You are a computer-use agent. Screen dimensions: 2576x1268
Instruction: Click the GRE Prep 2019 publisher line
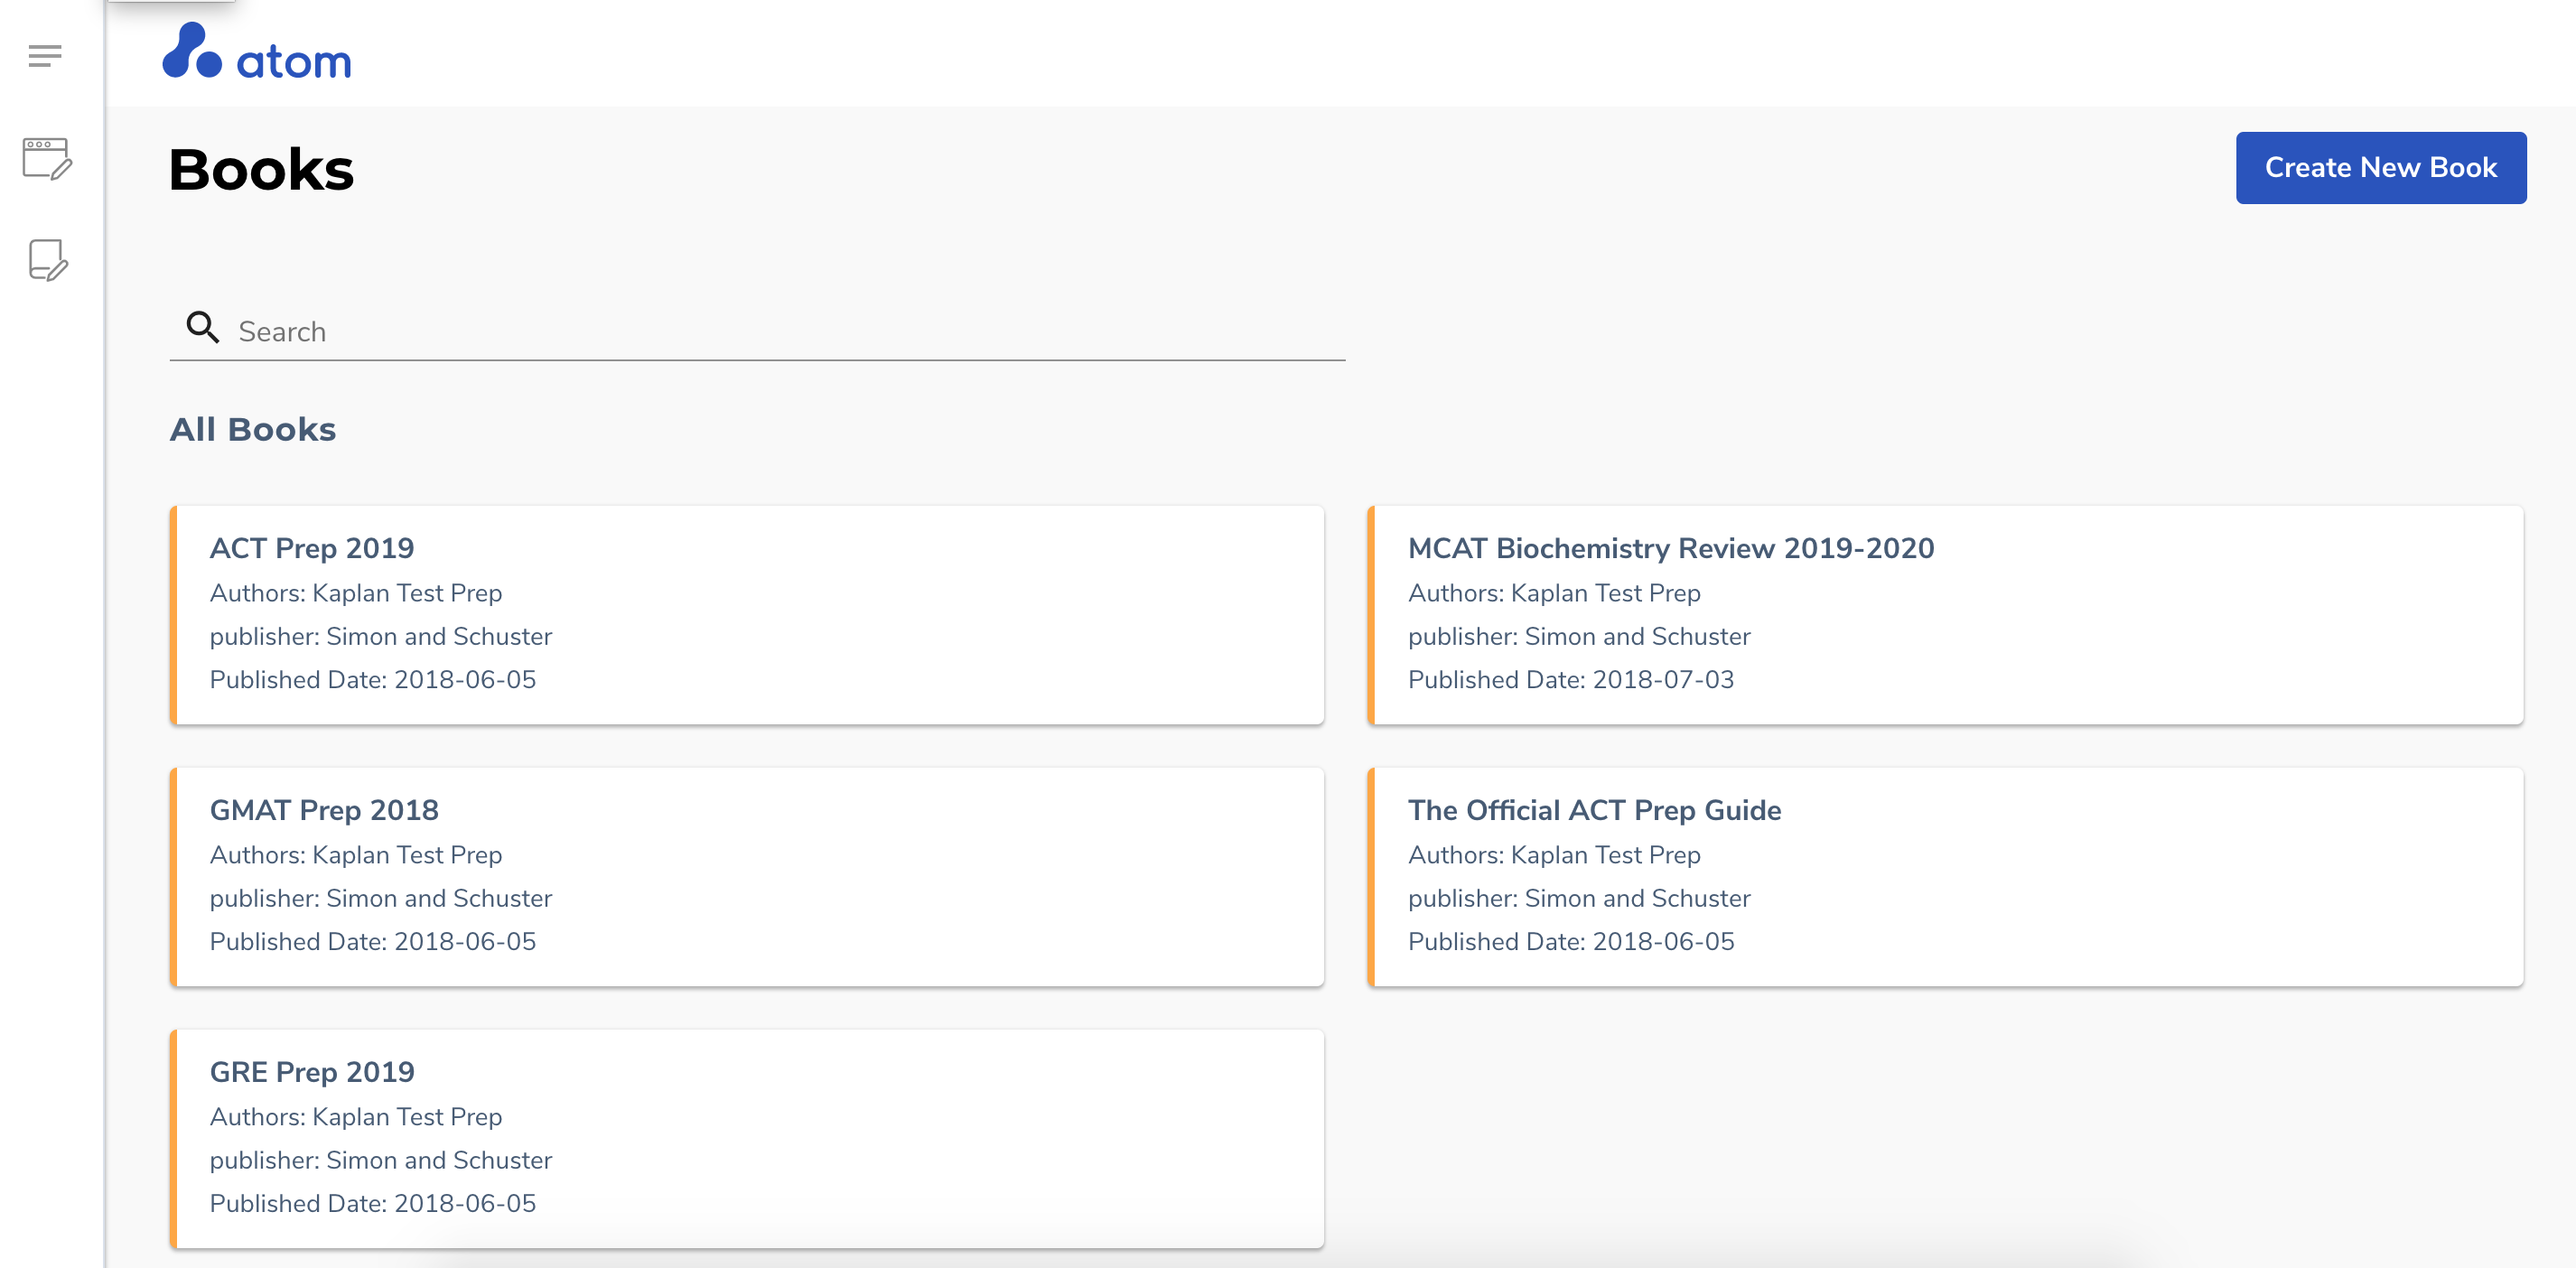point(381,1160)
